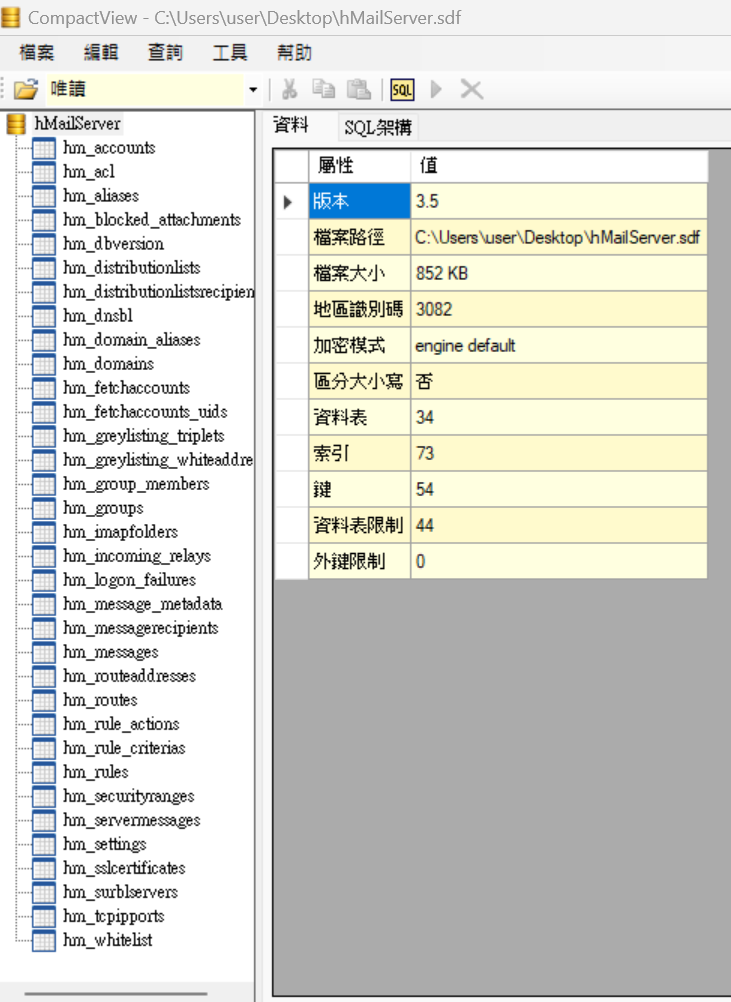Screen dimensions: 731x1002
Task: Click the tree panel horizontal scrollbar
Action: coord(116,994)
